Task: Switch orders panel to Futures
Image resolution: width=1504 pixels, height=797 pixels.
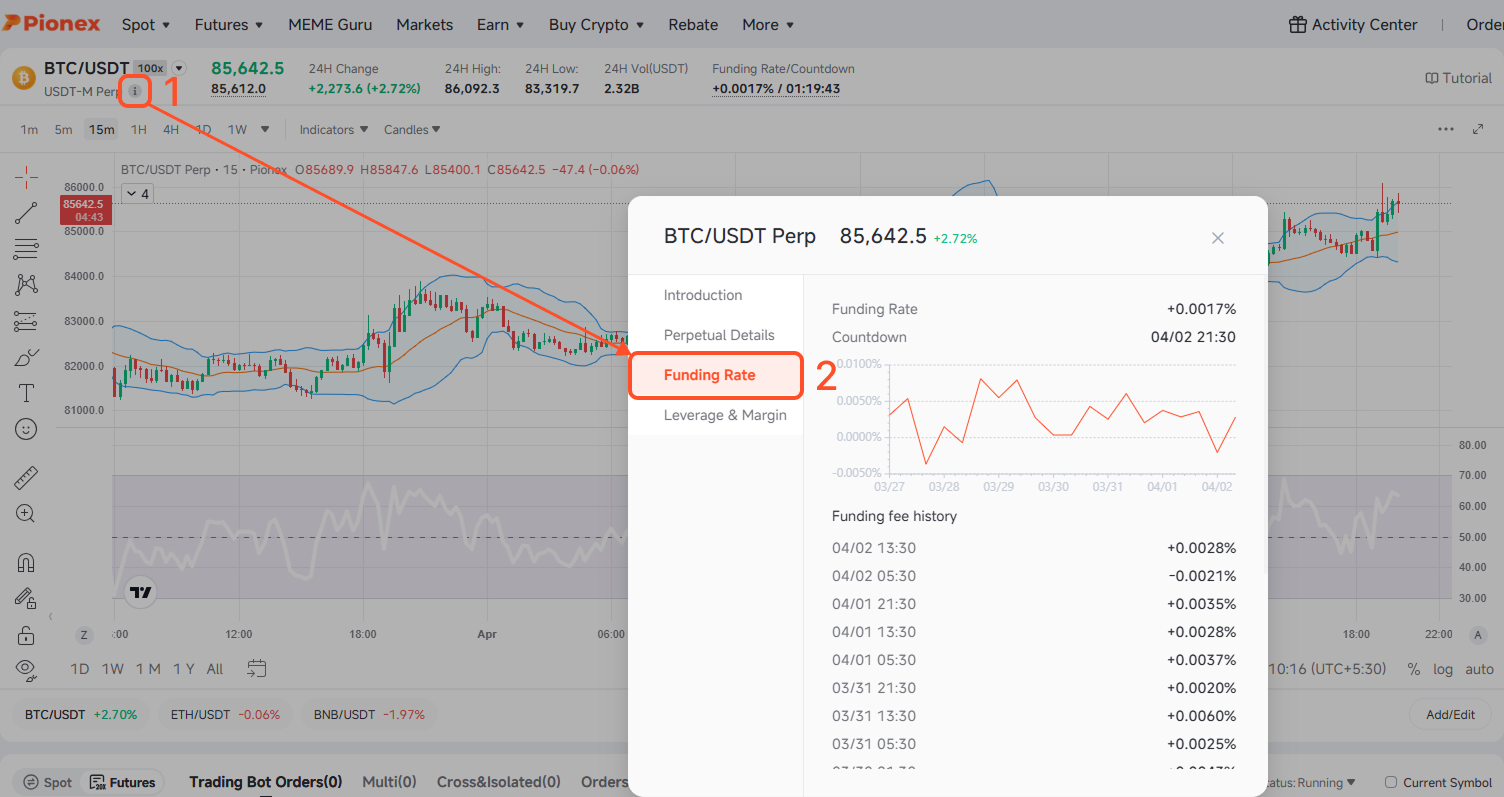Action: pyautogui.click(x=122, y=782)
